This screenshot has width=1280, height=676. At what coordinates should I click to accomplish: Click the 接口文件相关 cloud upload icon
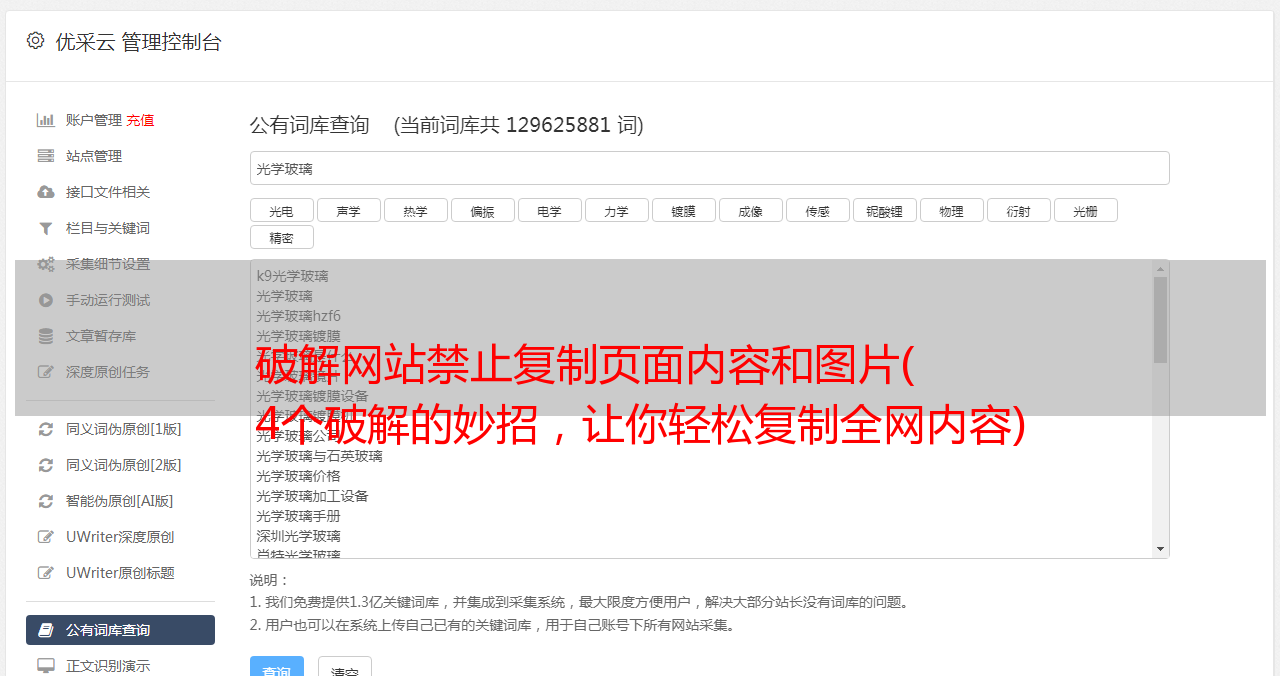coord(45,192)
